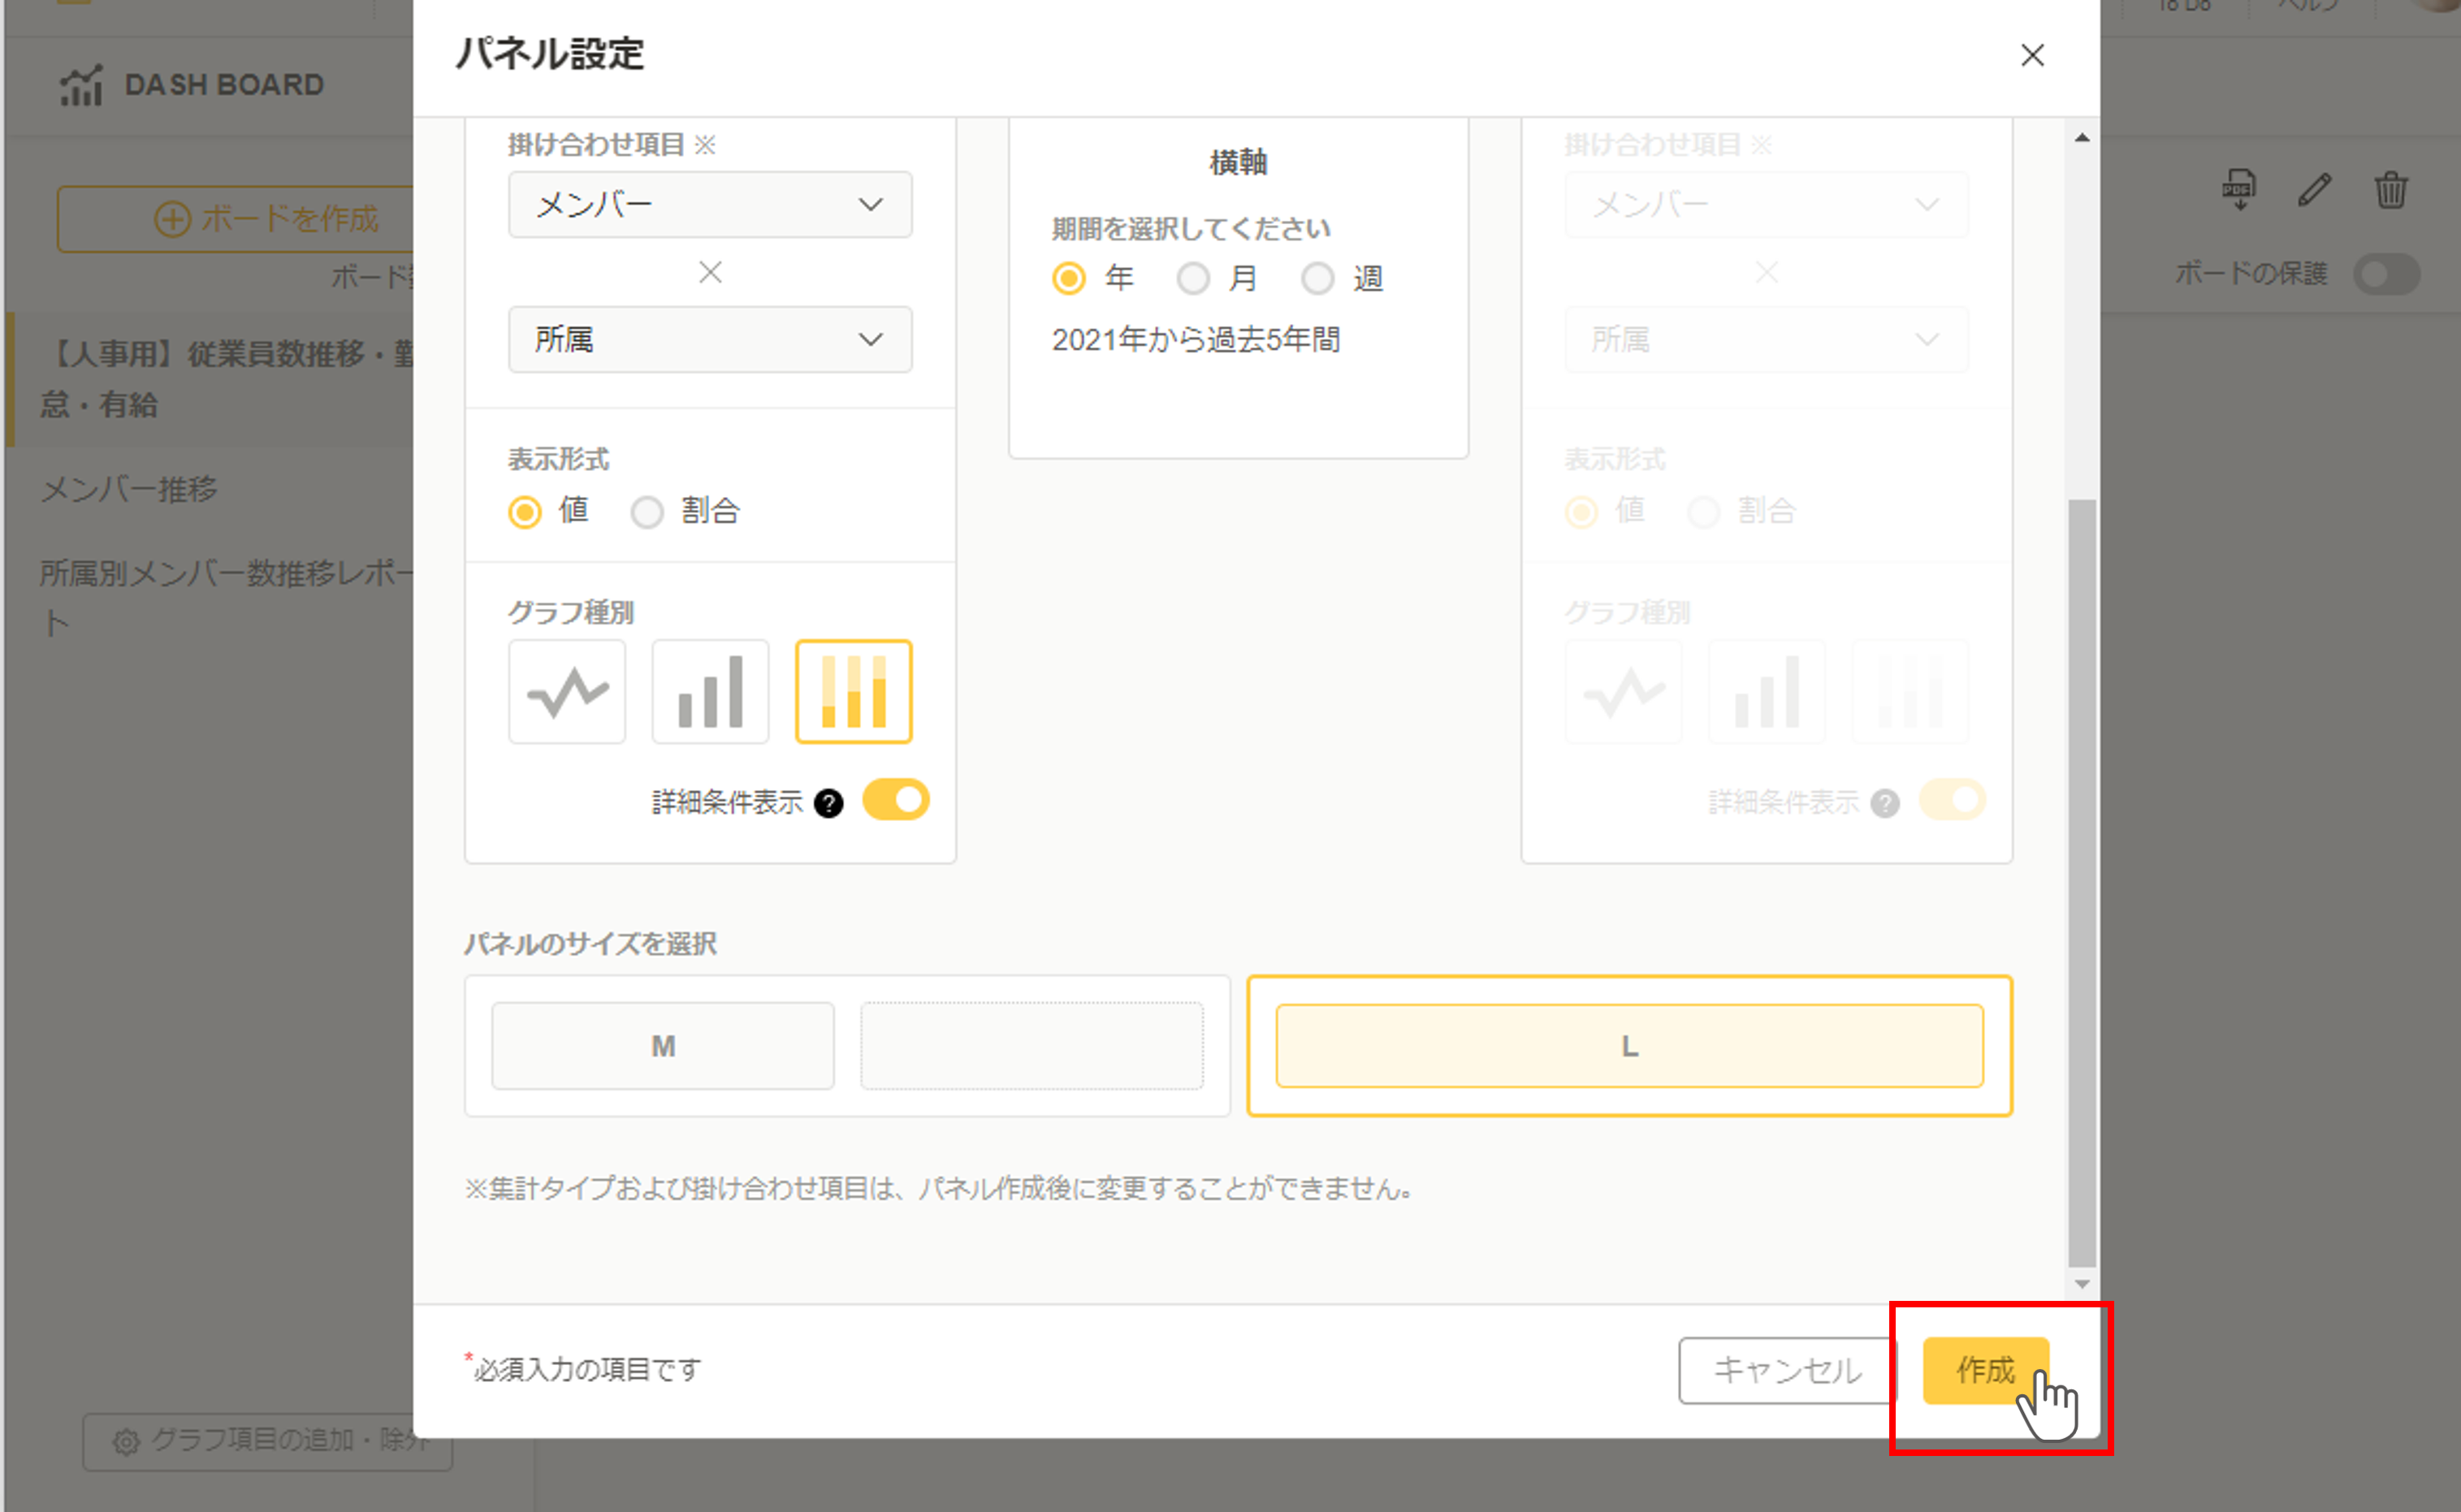The width and height of the screenshot is (2461, 1512).
Task: Click the faded stacked bar icon on right
Action: [x=1910, y=692]
